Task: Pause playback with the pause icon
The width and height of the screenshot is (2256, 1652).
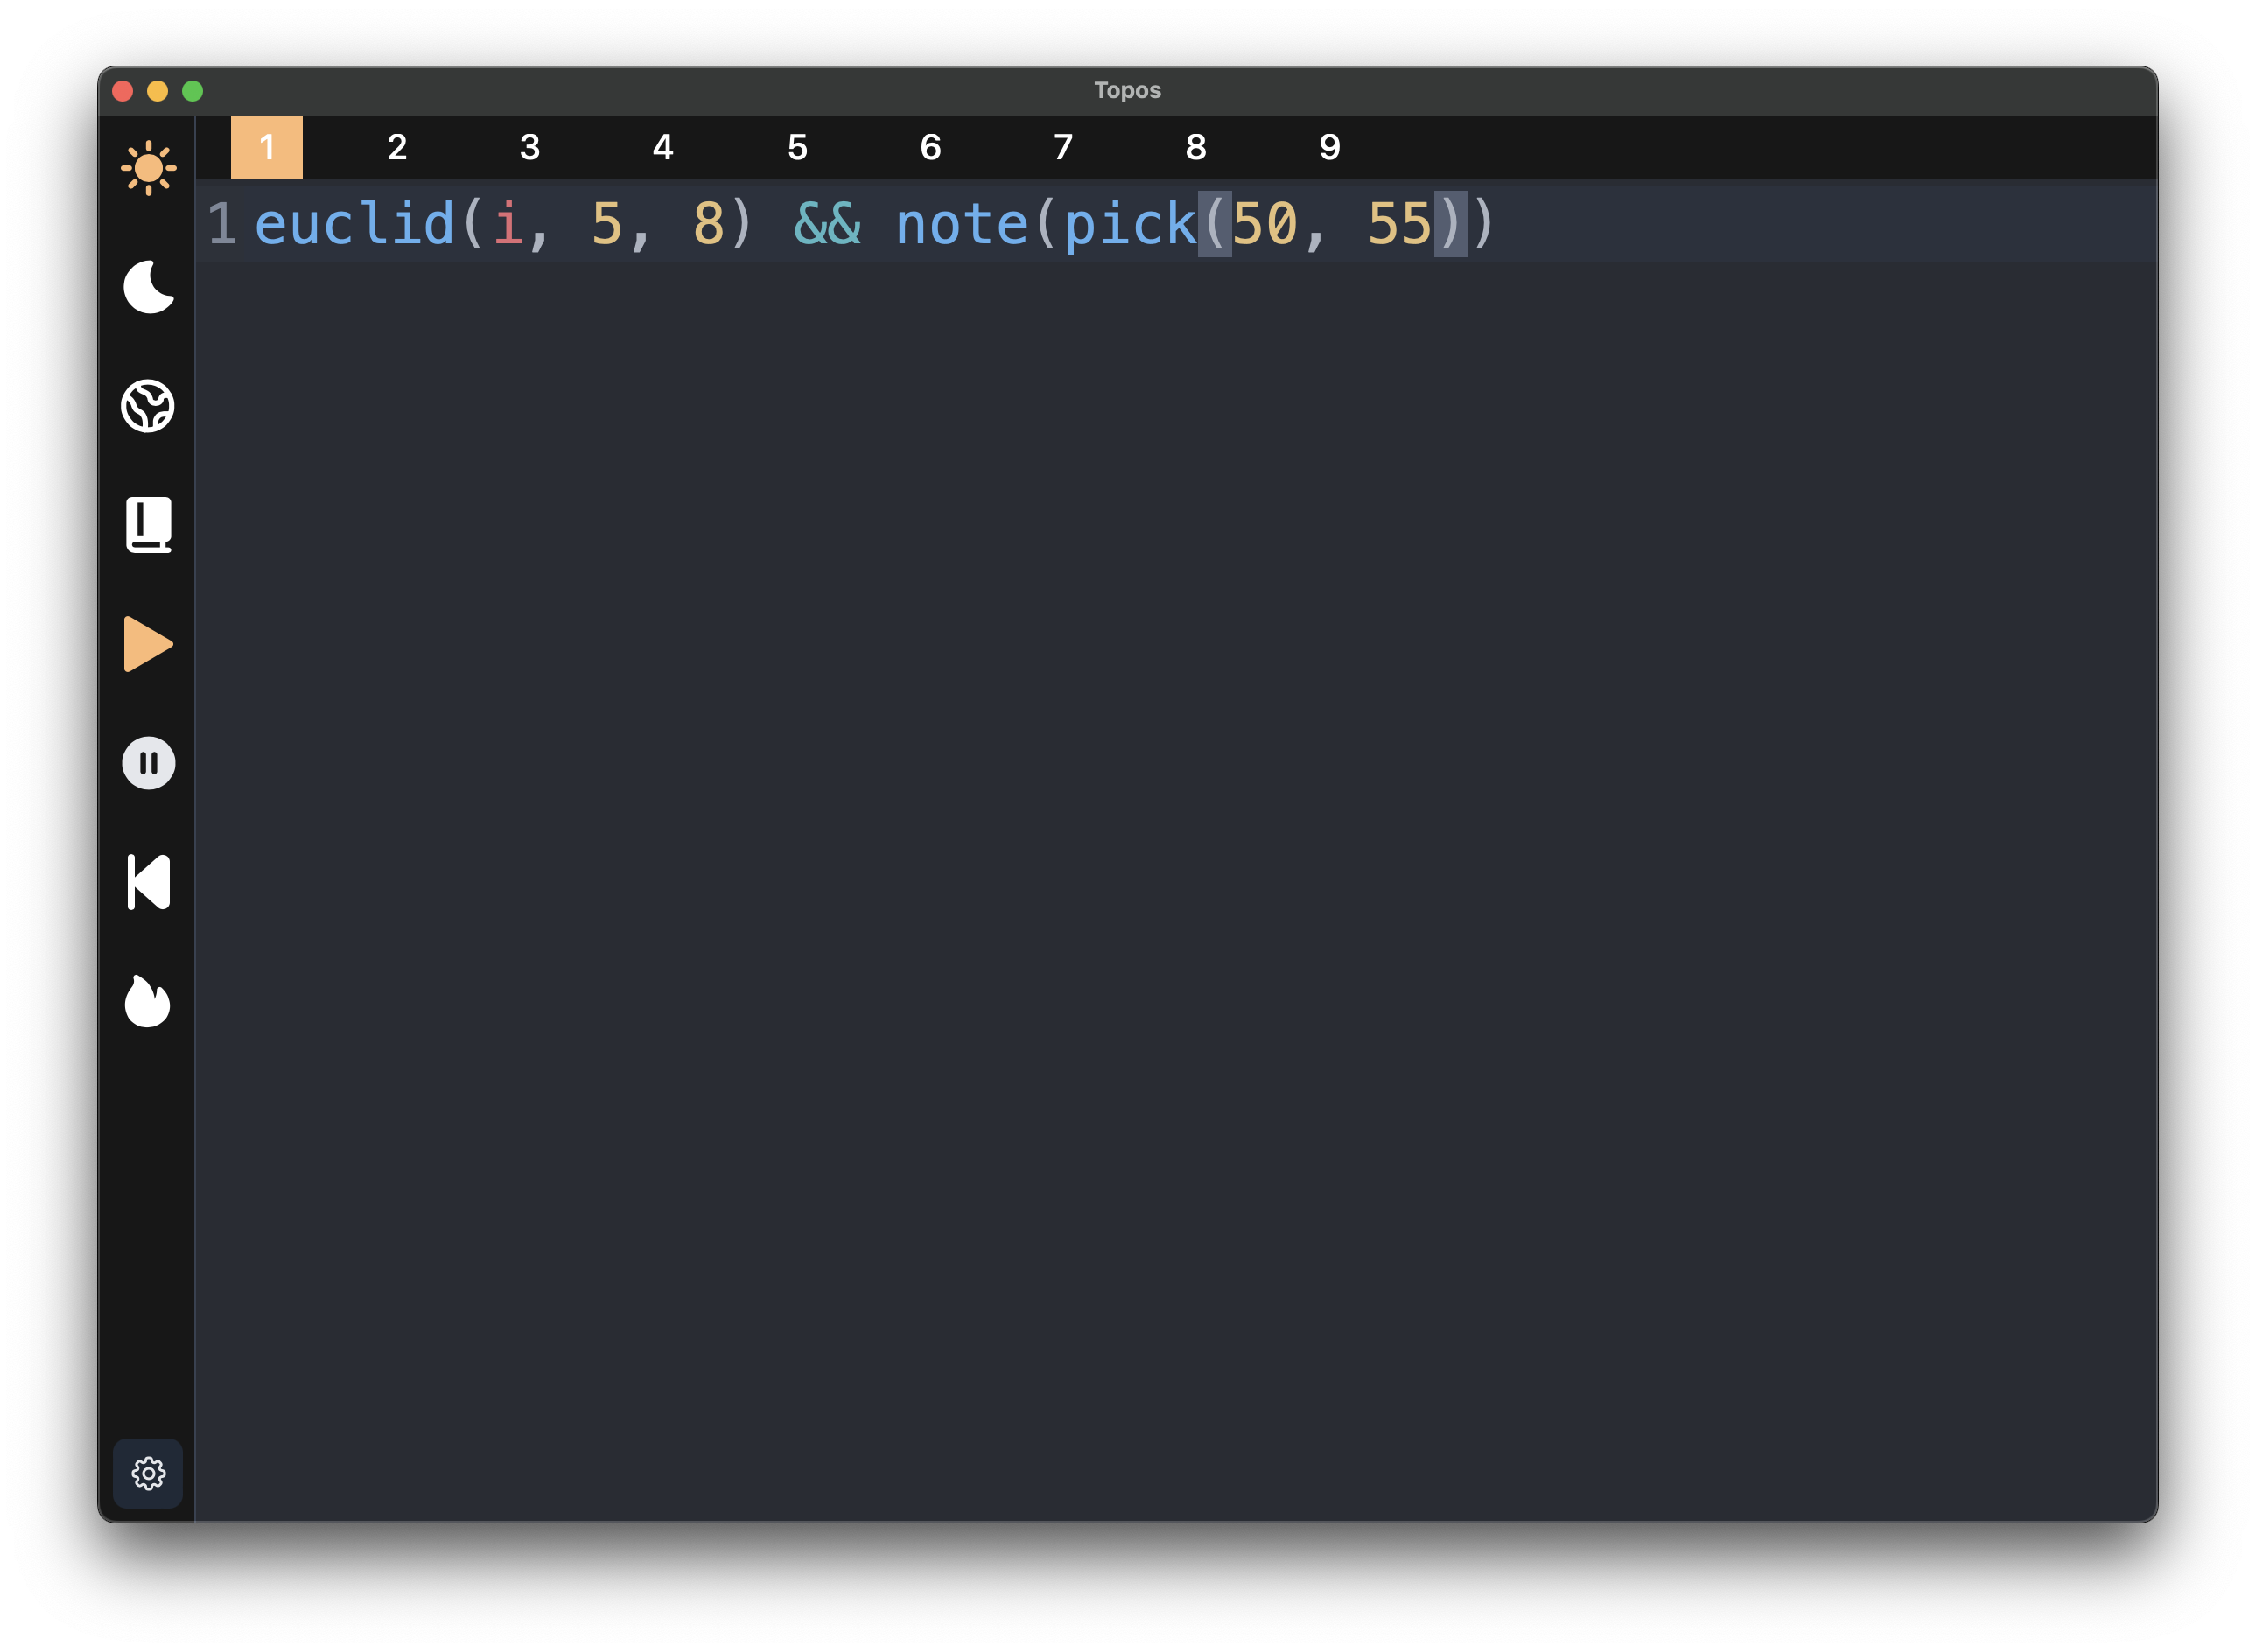Action: pyautogui.click(x=148, y=763)
